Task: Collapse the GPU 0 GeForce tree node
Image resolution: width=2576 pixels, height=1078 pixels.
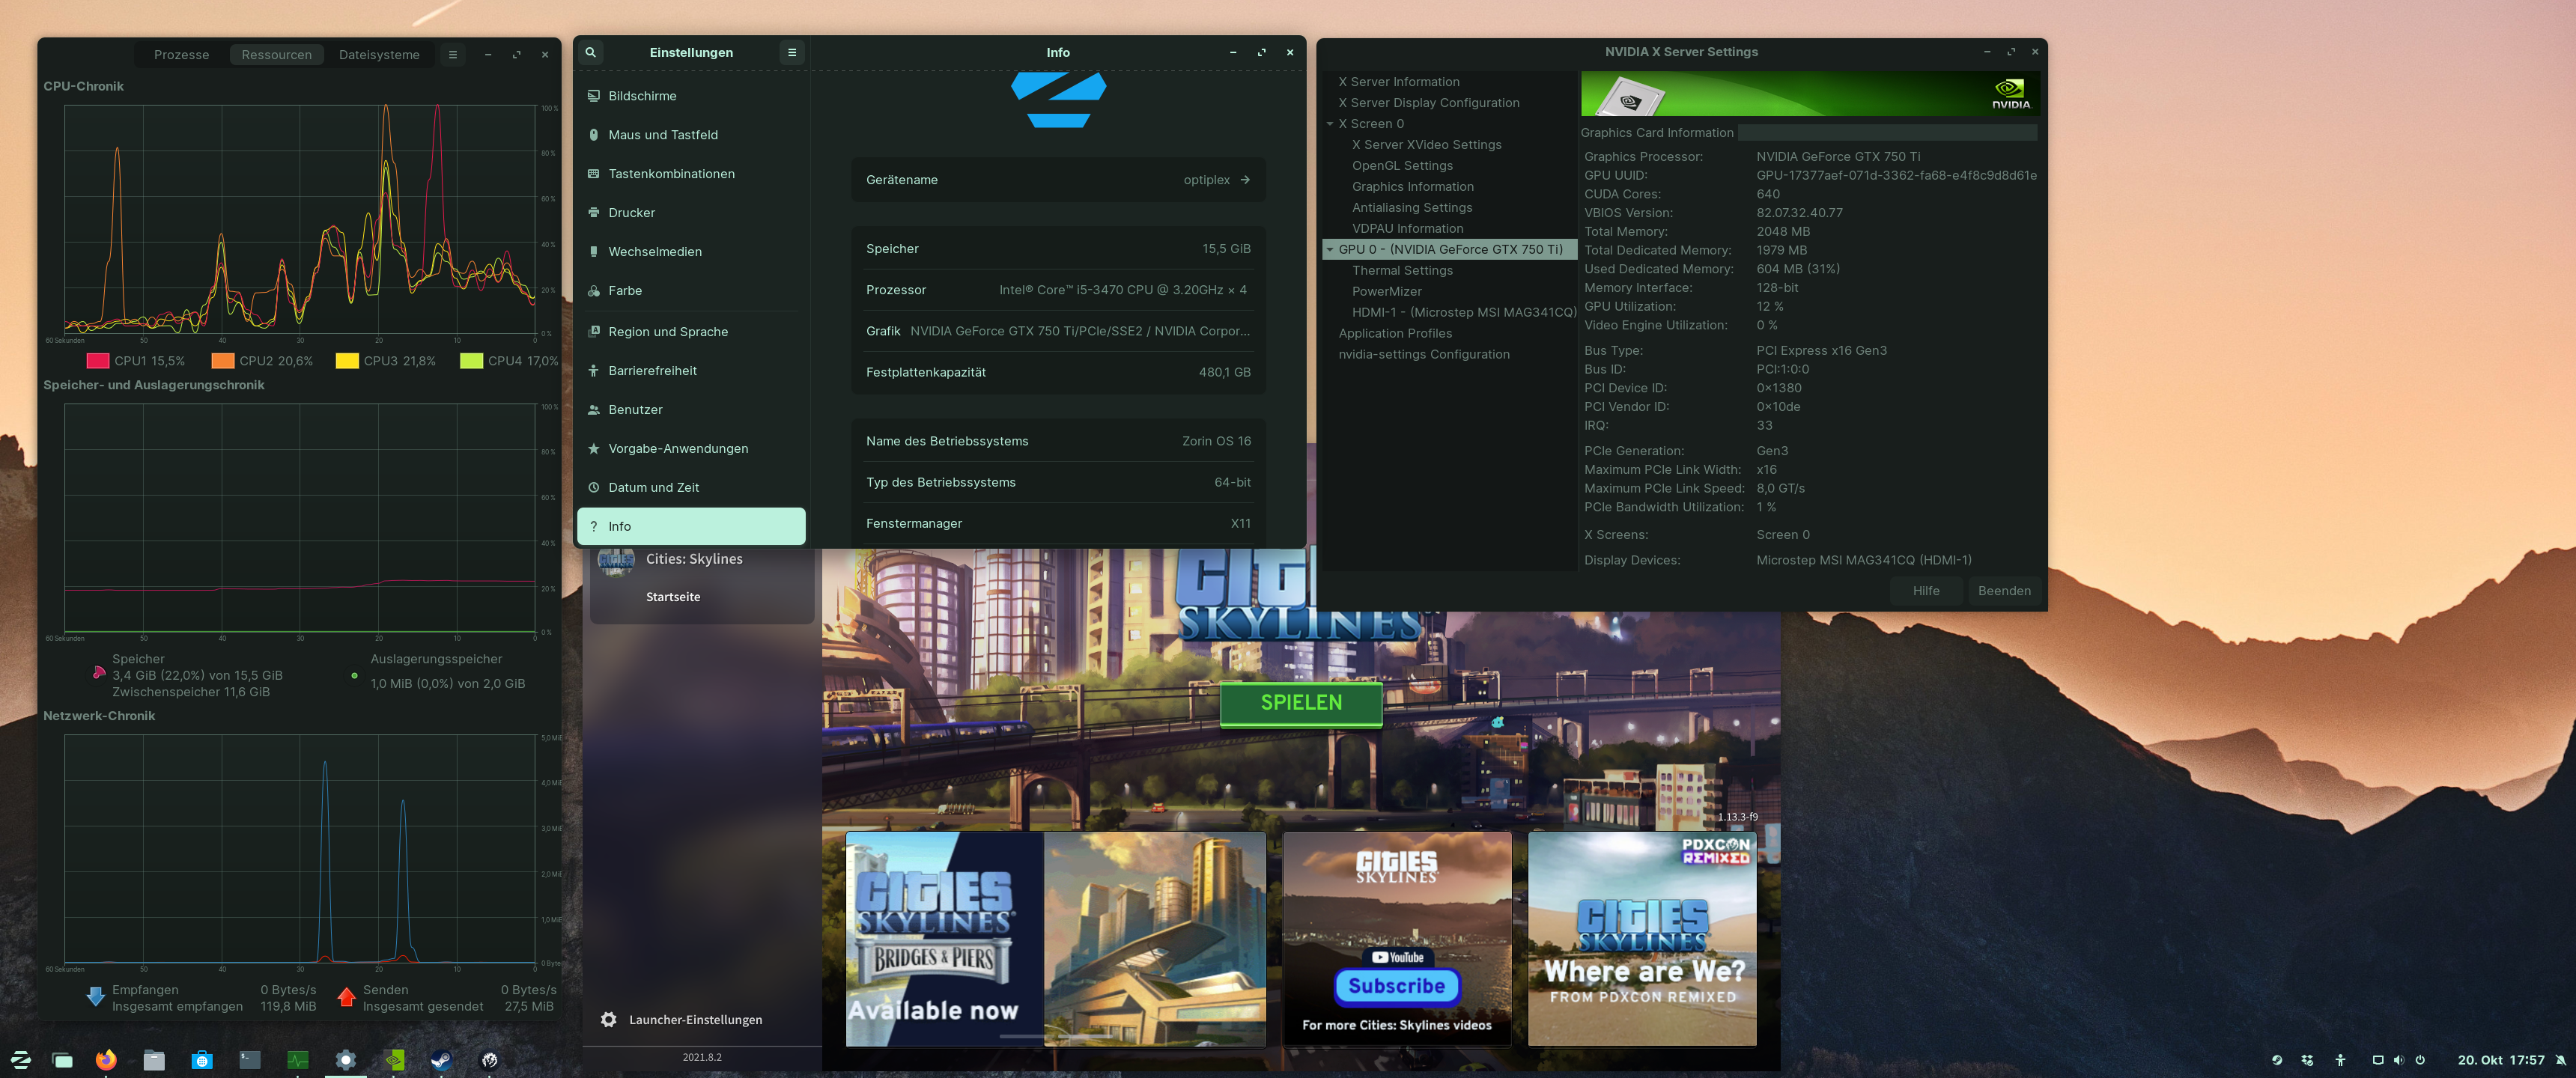Action: tap(1330, 249)
